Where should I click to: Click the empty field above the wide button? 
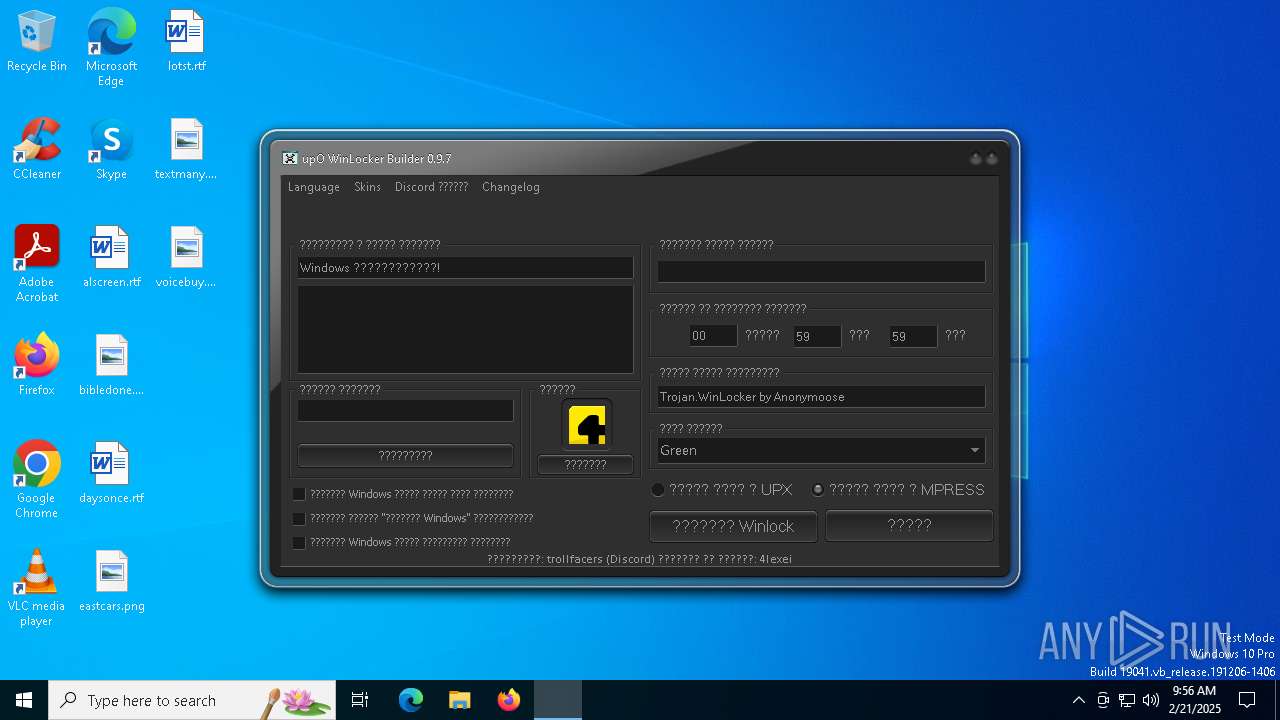pyautogui.click(x=405, y=410)
